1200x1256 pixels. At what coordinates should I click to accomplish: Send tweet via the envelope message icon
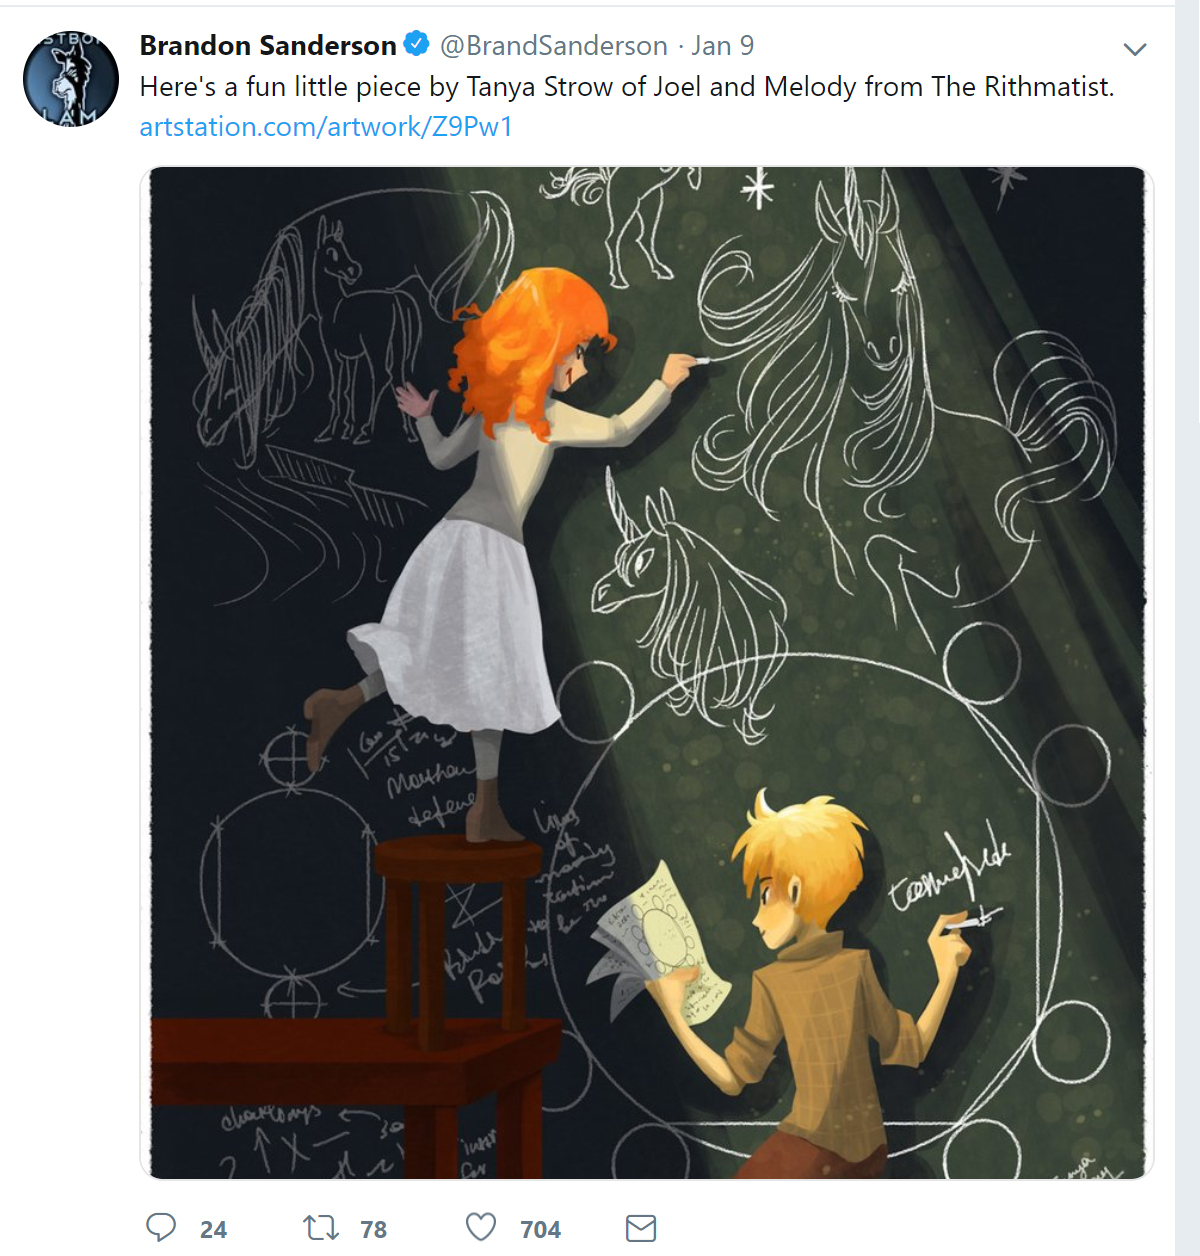pos(641,1228)
